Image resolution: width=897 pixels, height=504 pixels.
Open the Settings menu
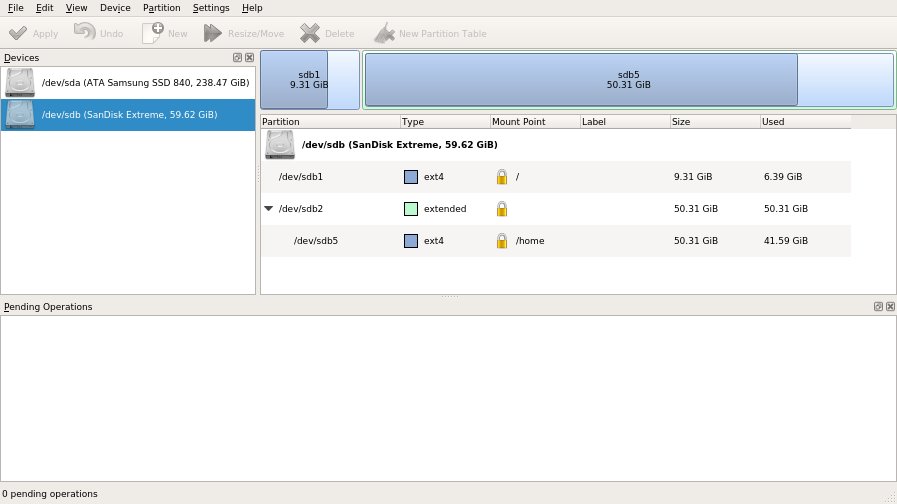[211, 8]
